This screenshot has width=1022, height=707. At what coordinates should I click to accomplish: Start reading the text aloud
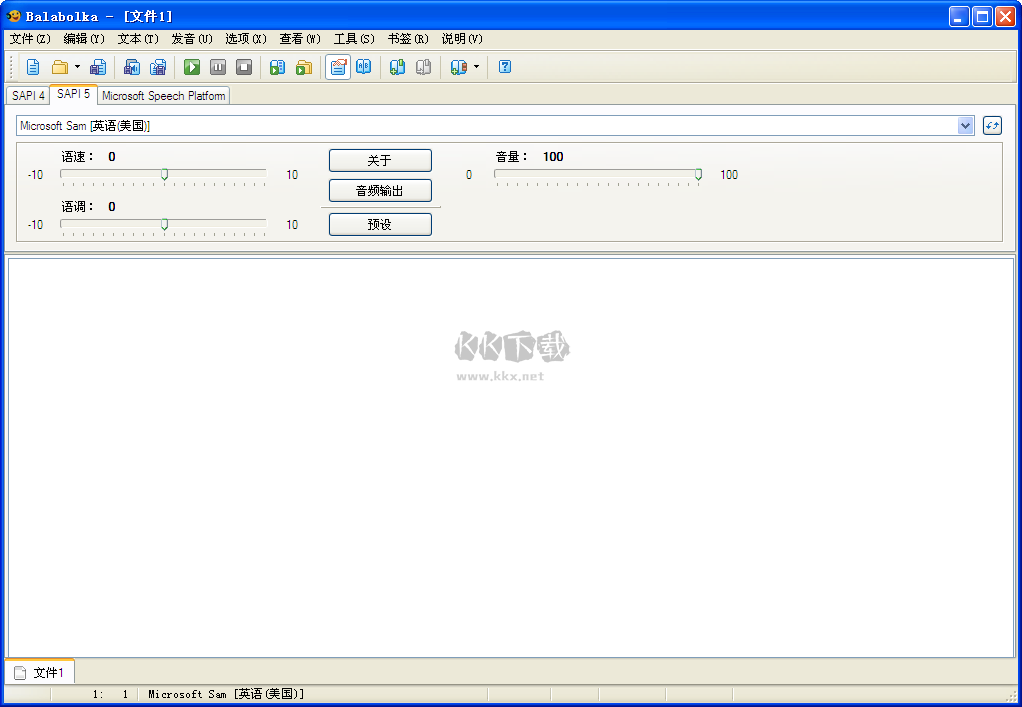[191, 67]
